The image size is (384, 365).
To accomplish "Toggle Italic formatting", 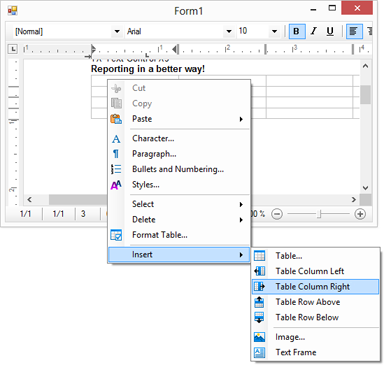I will tap(313, 31).
